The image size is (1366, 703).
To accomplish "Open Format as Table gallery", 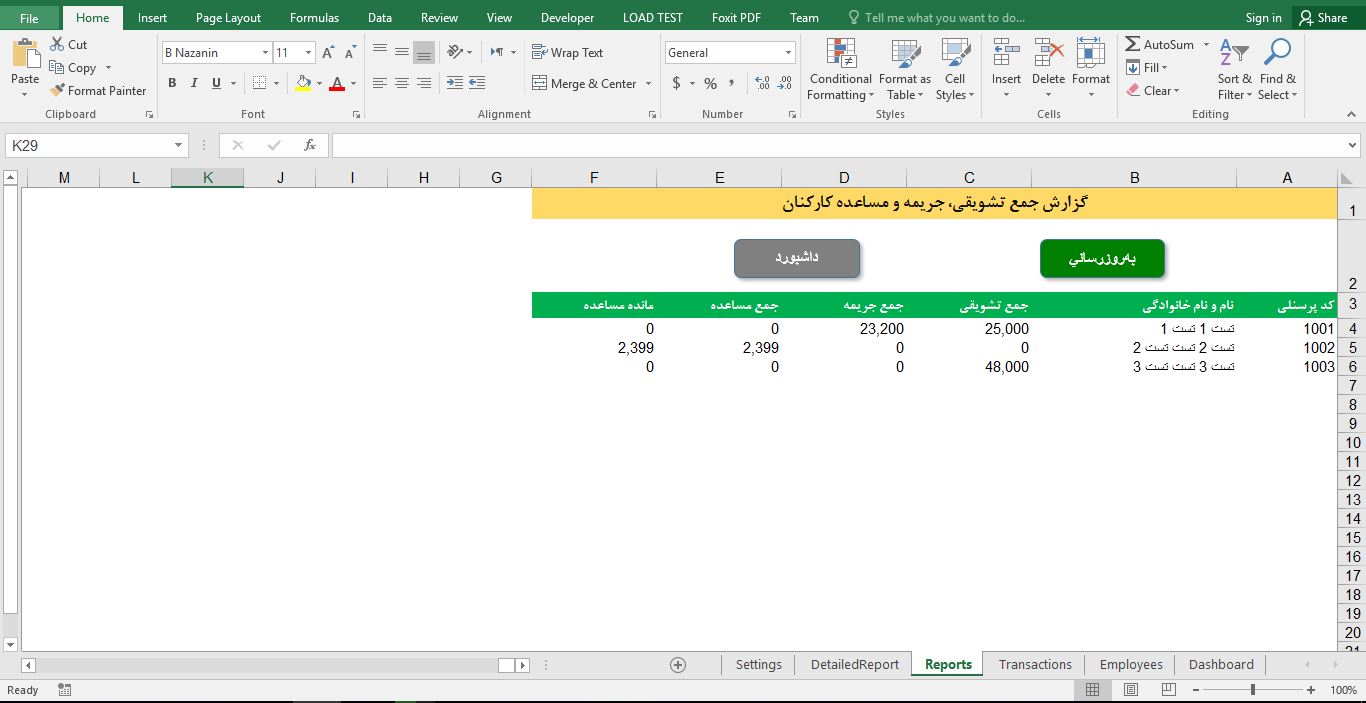I will coord(905,70).
